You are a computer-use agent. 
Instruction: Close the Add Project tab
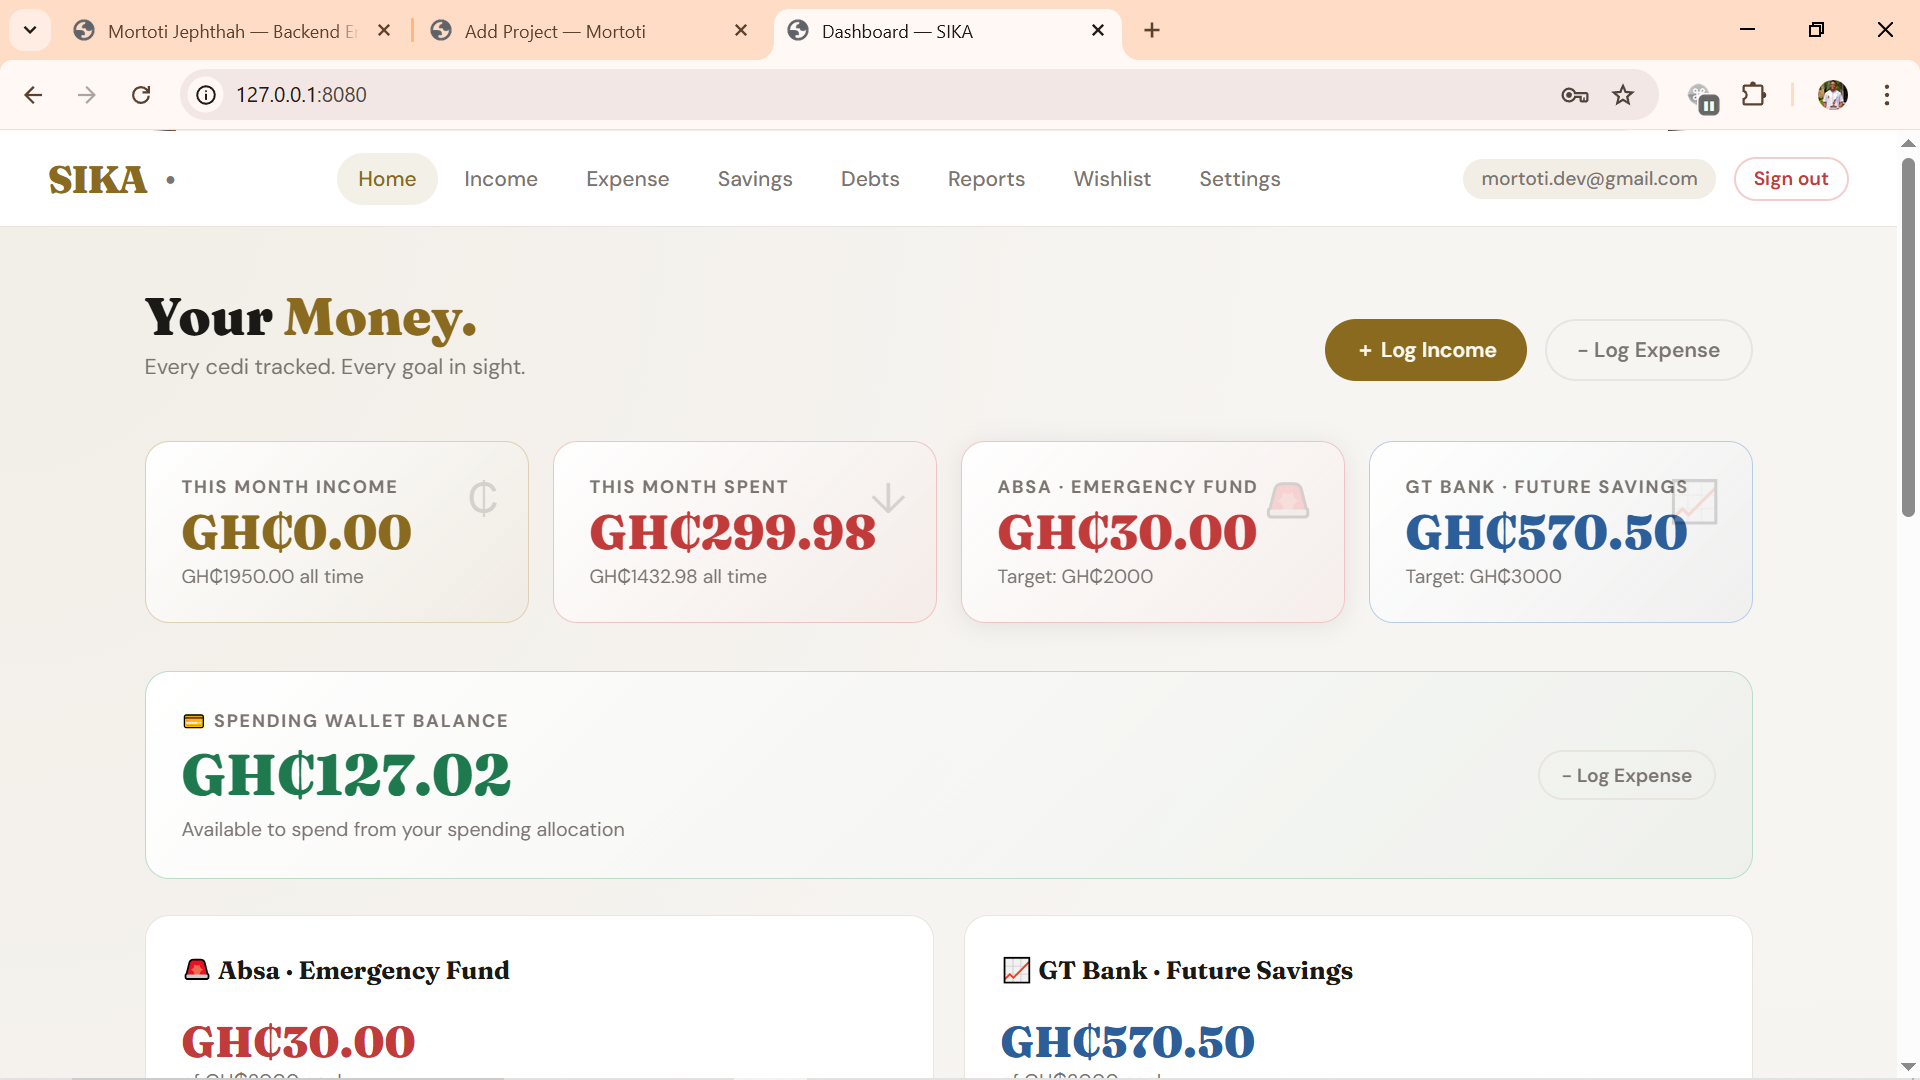(x=741, y=31)
